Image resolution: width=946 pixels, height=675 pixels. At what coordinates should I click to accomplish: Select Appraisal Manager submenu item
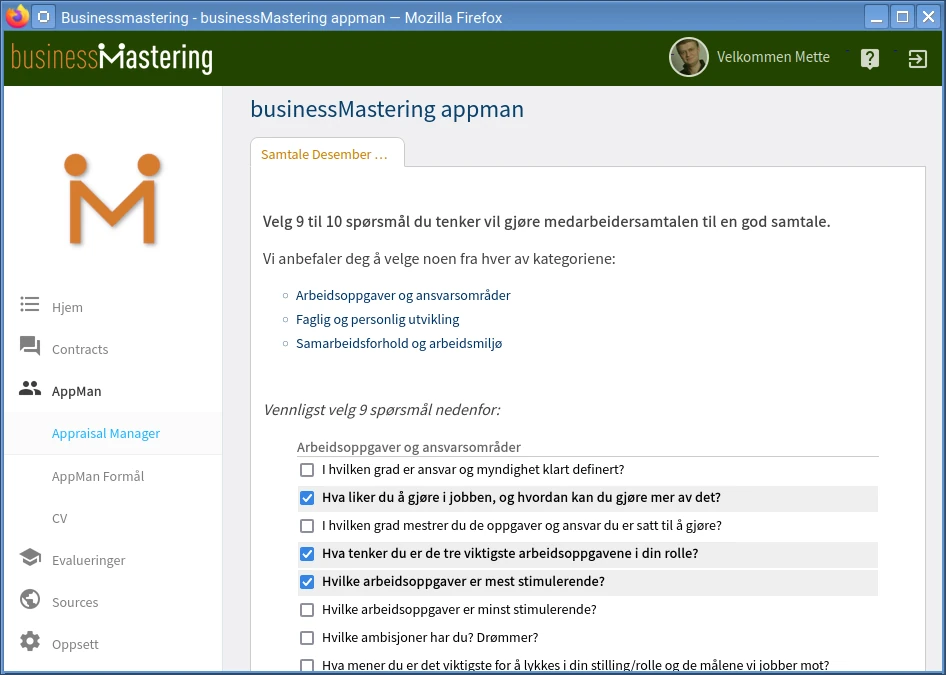point(106,434)
